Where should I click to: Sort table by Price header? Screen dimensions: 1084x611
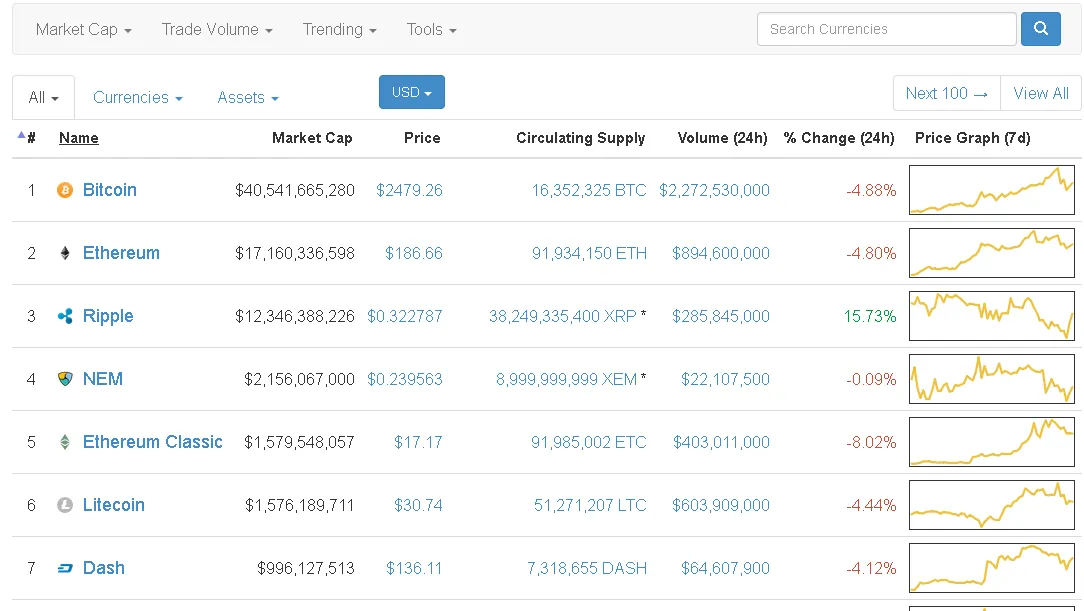[x=422, y=138]
